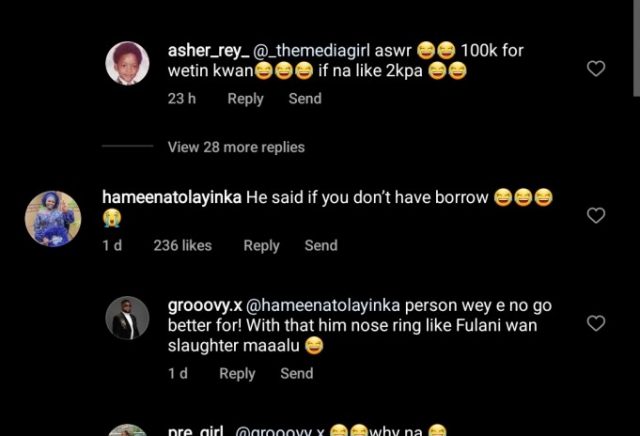Expand View 28 more replies
This screenshot has width=640, height=436.
coord(236,147)
